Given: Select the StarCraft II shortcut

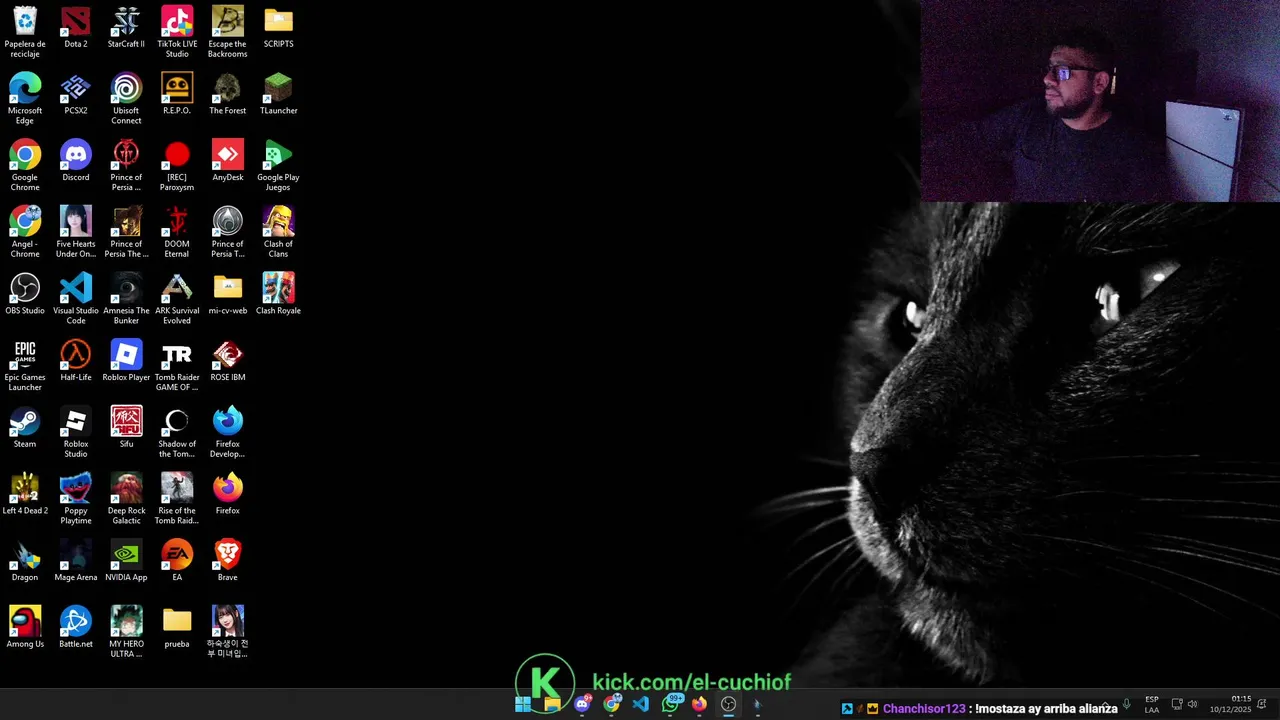Looking at the screenshot, I should [x=126, y=28].
